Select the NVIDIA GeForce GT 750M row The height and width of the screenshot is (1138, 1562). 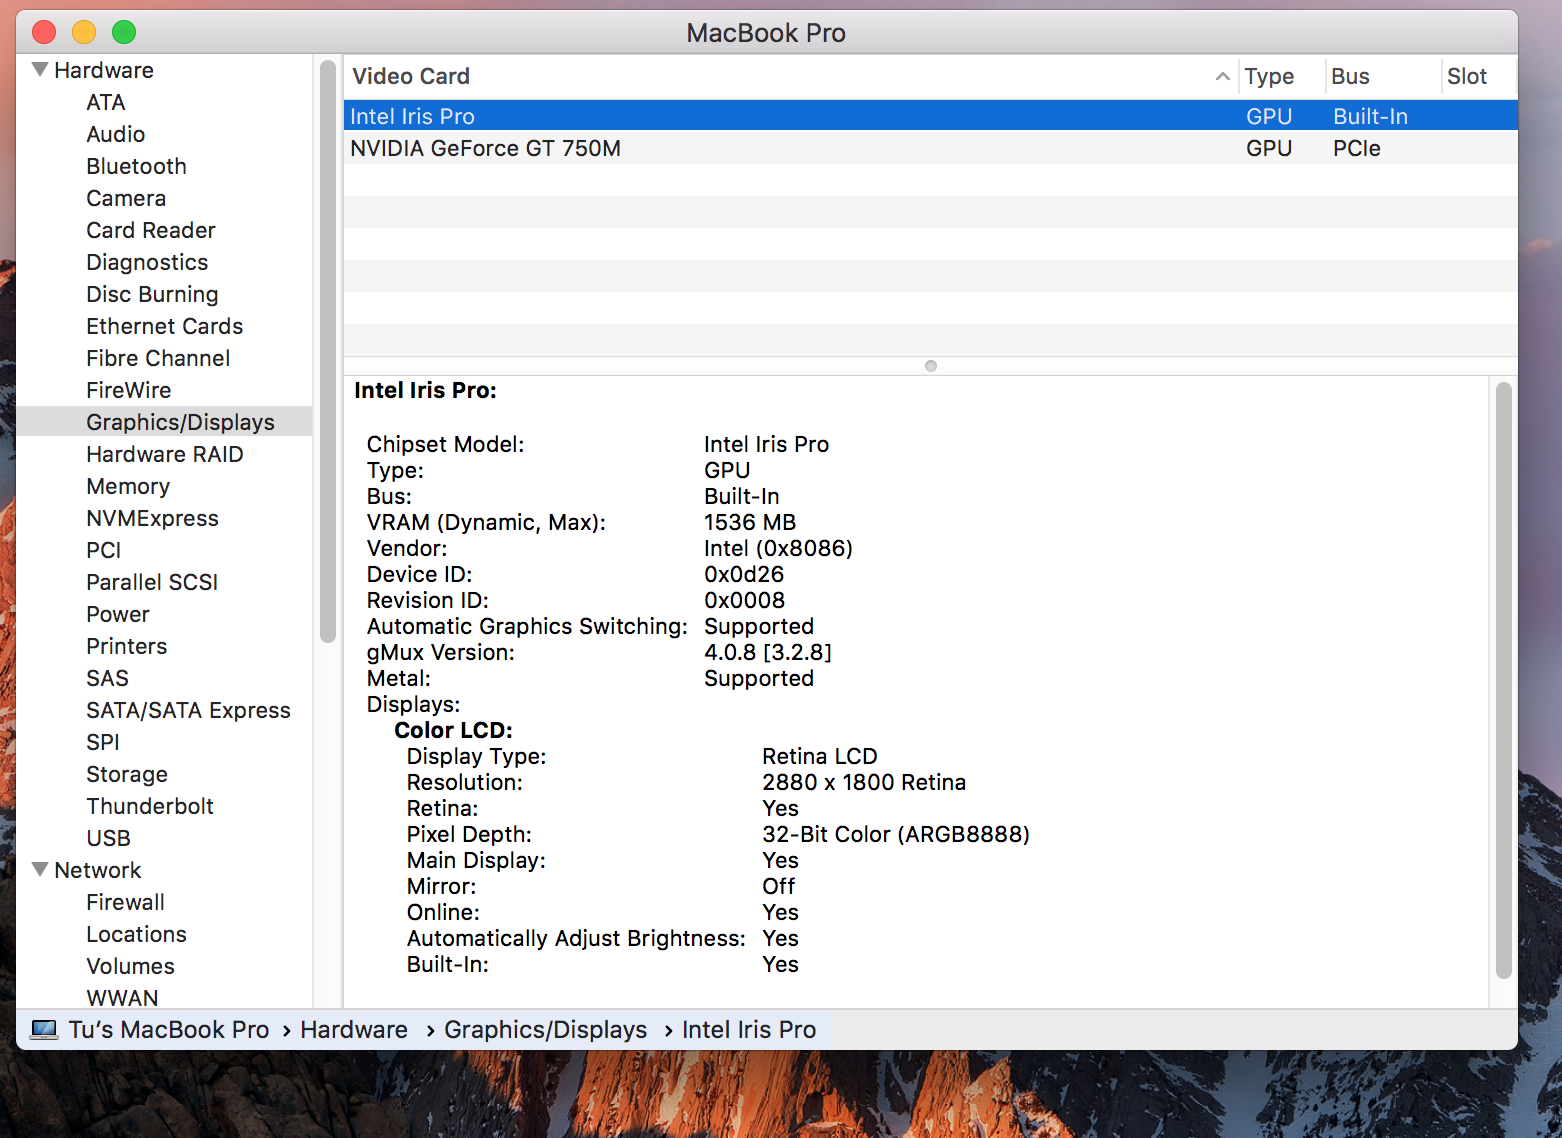coord(485,148)
